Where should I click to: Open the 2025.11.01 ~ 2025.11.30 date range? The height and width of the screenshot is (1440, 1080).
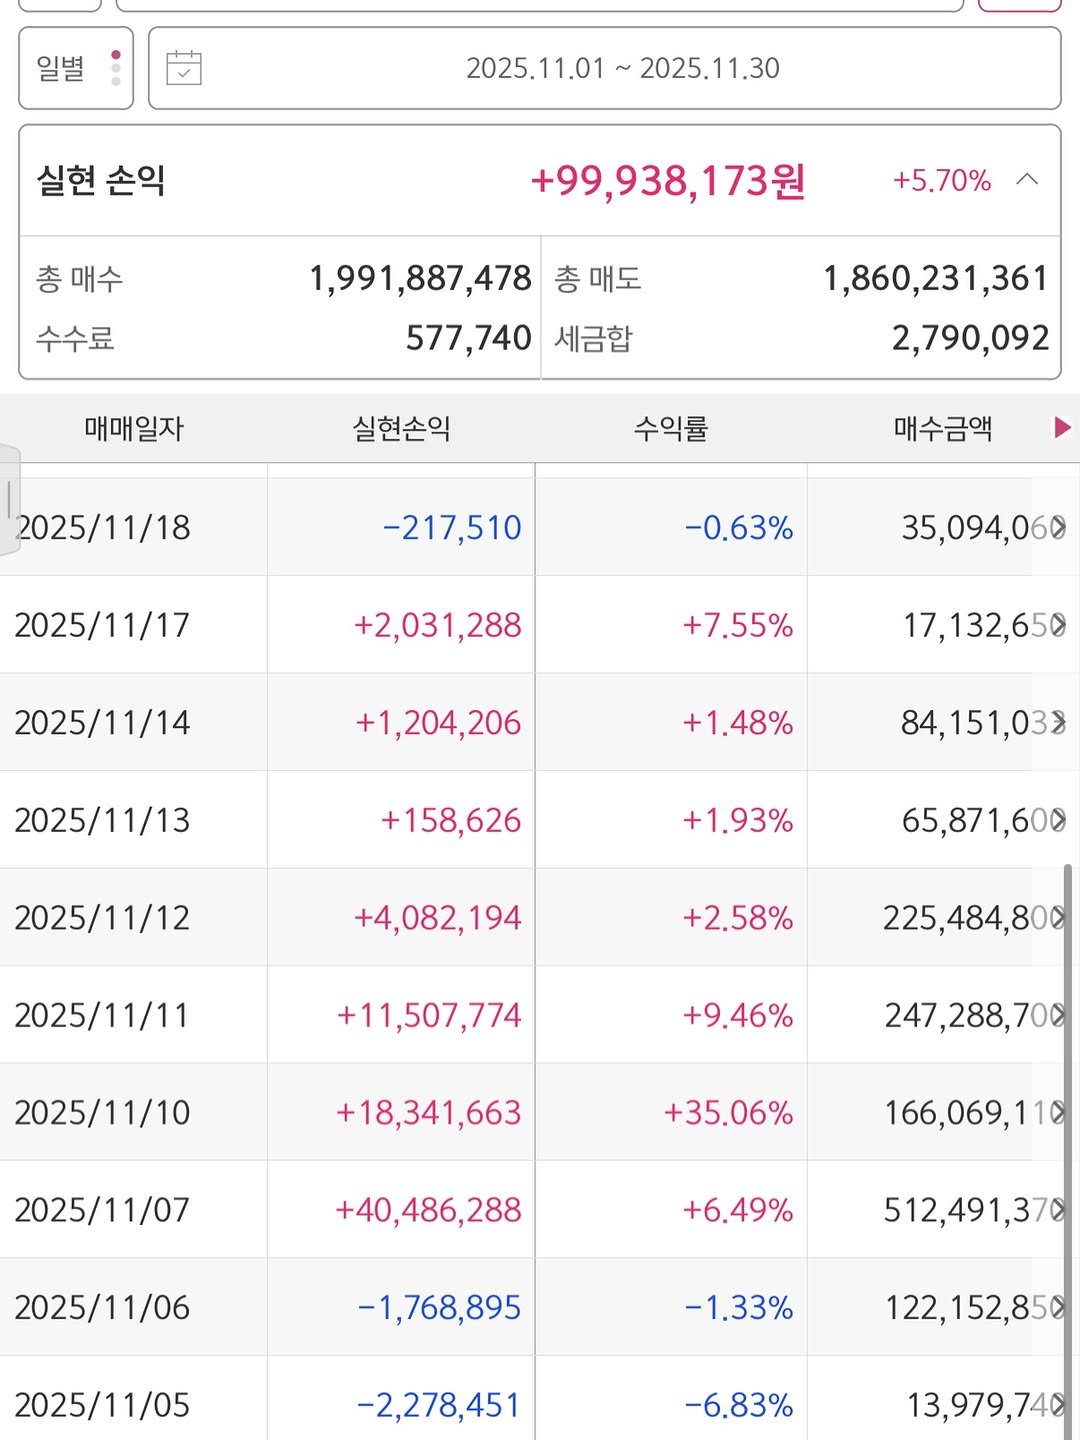tap(622, 68)
